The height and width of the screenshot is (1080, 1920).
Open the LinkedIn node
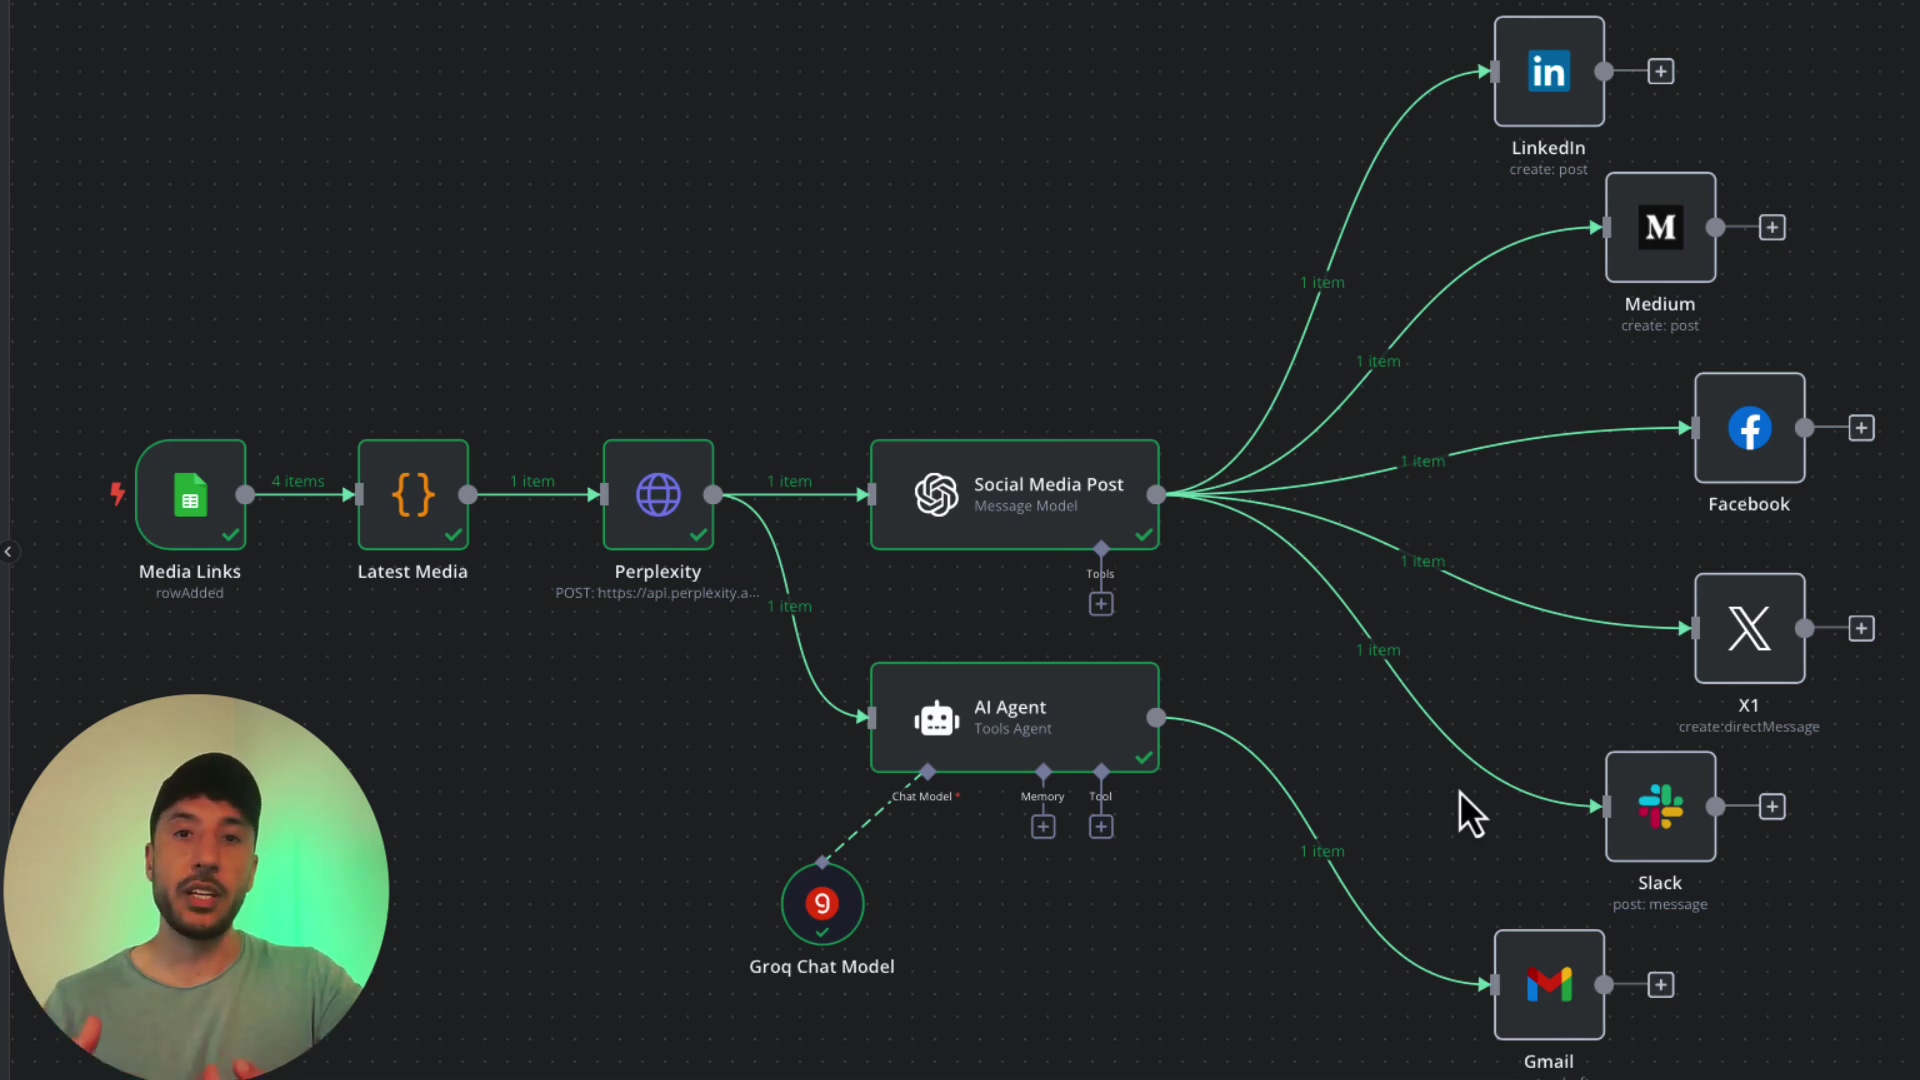pyautogui.click(x=1549, y=71)
